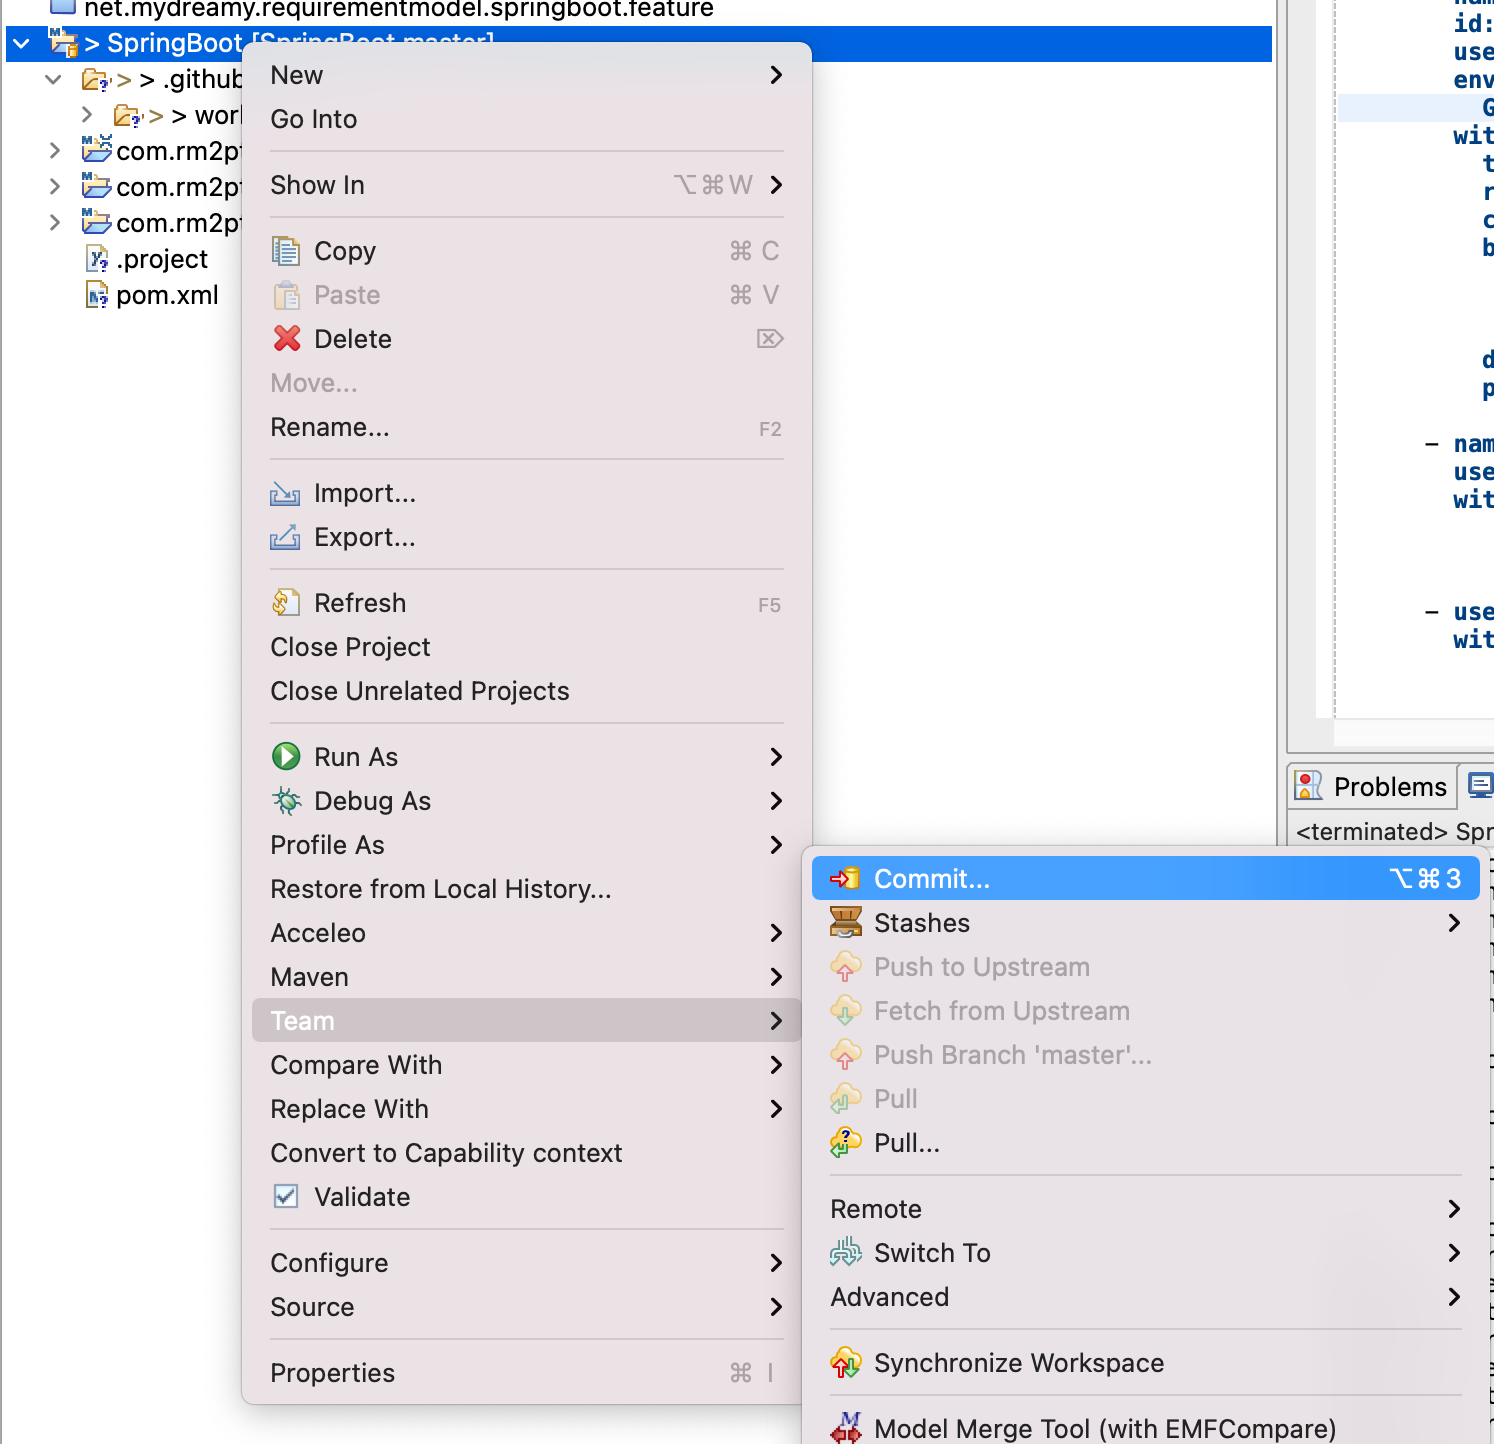Image resolution: width=1494 pixels, height=1444 pixels.
Task: Open the Compare With submenu
Action: coord(526,1065)
